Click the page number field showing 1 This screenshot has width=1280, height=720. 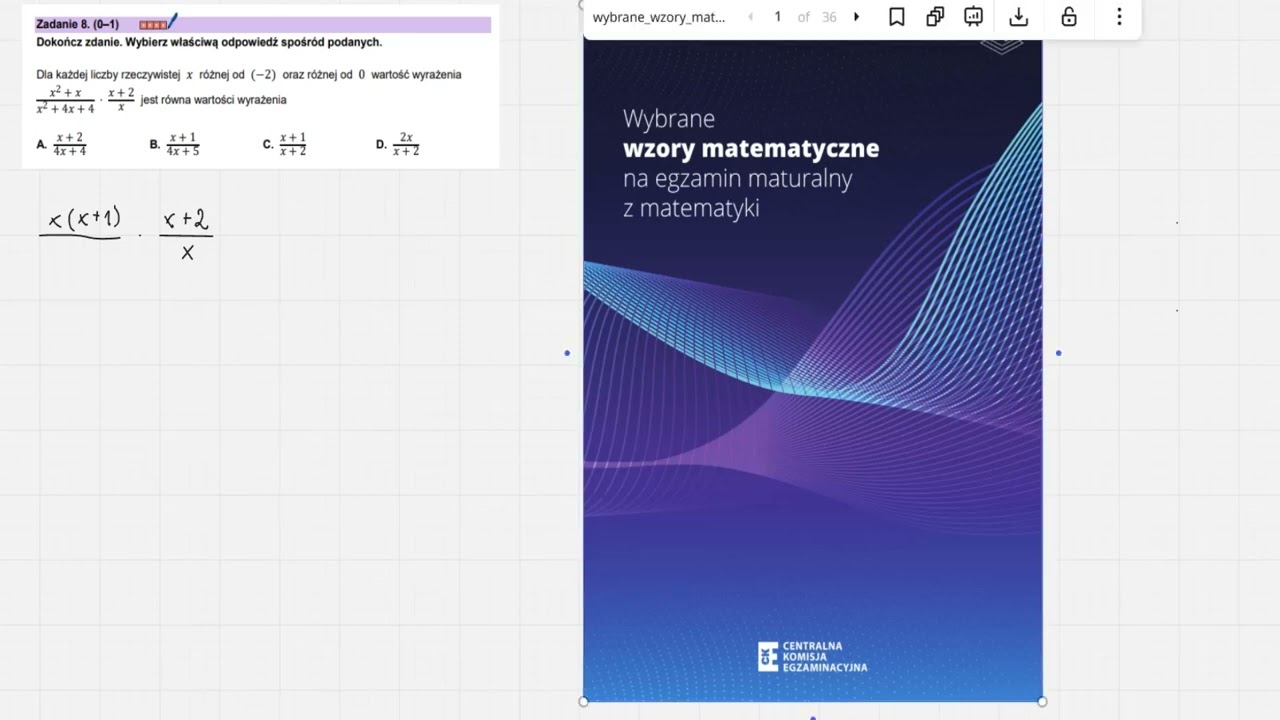click(x=777, y=17)
